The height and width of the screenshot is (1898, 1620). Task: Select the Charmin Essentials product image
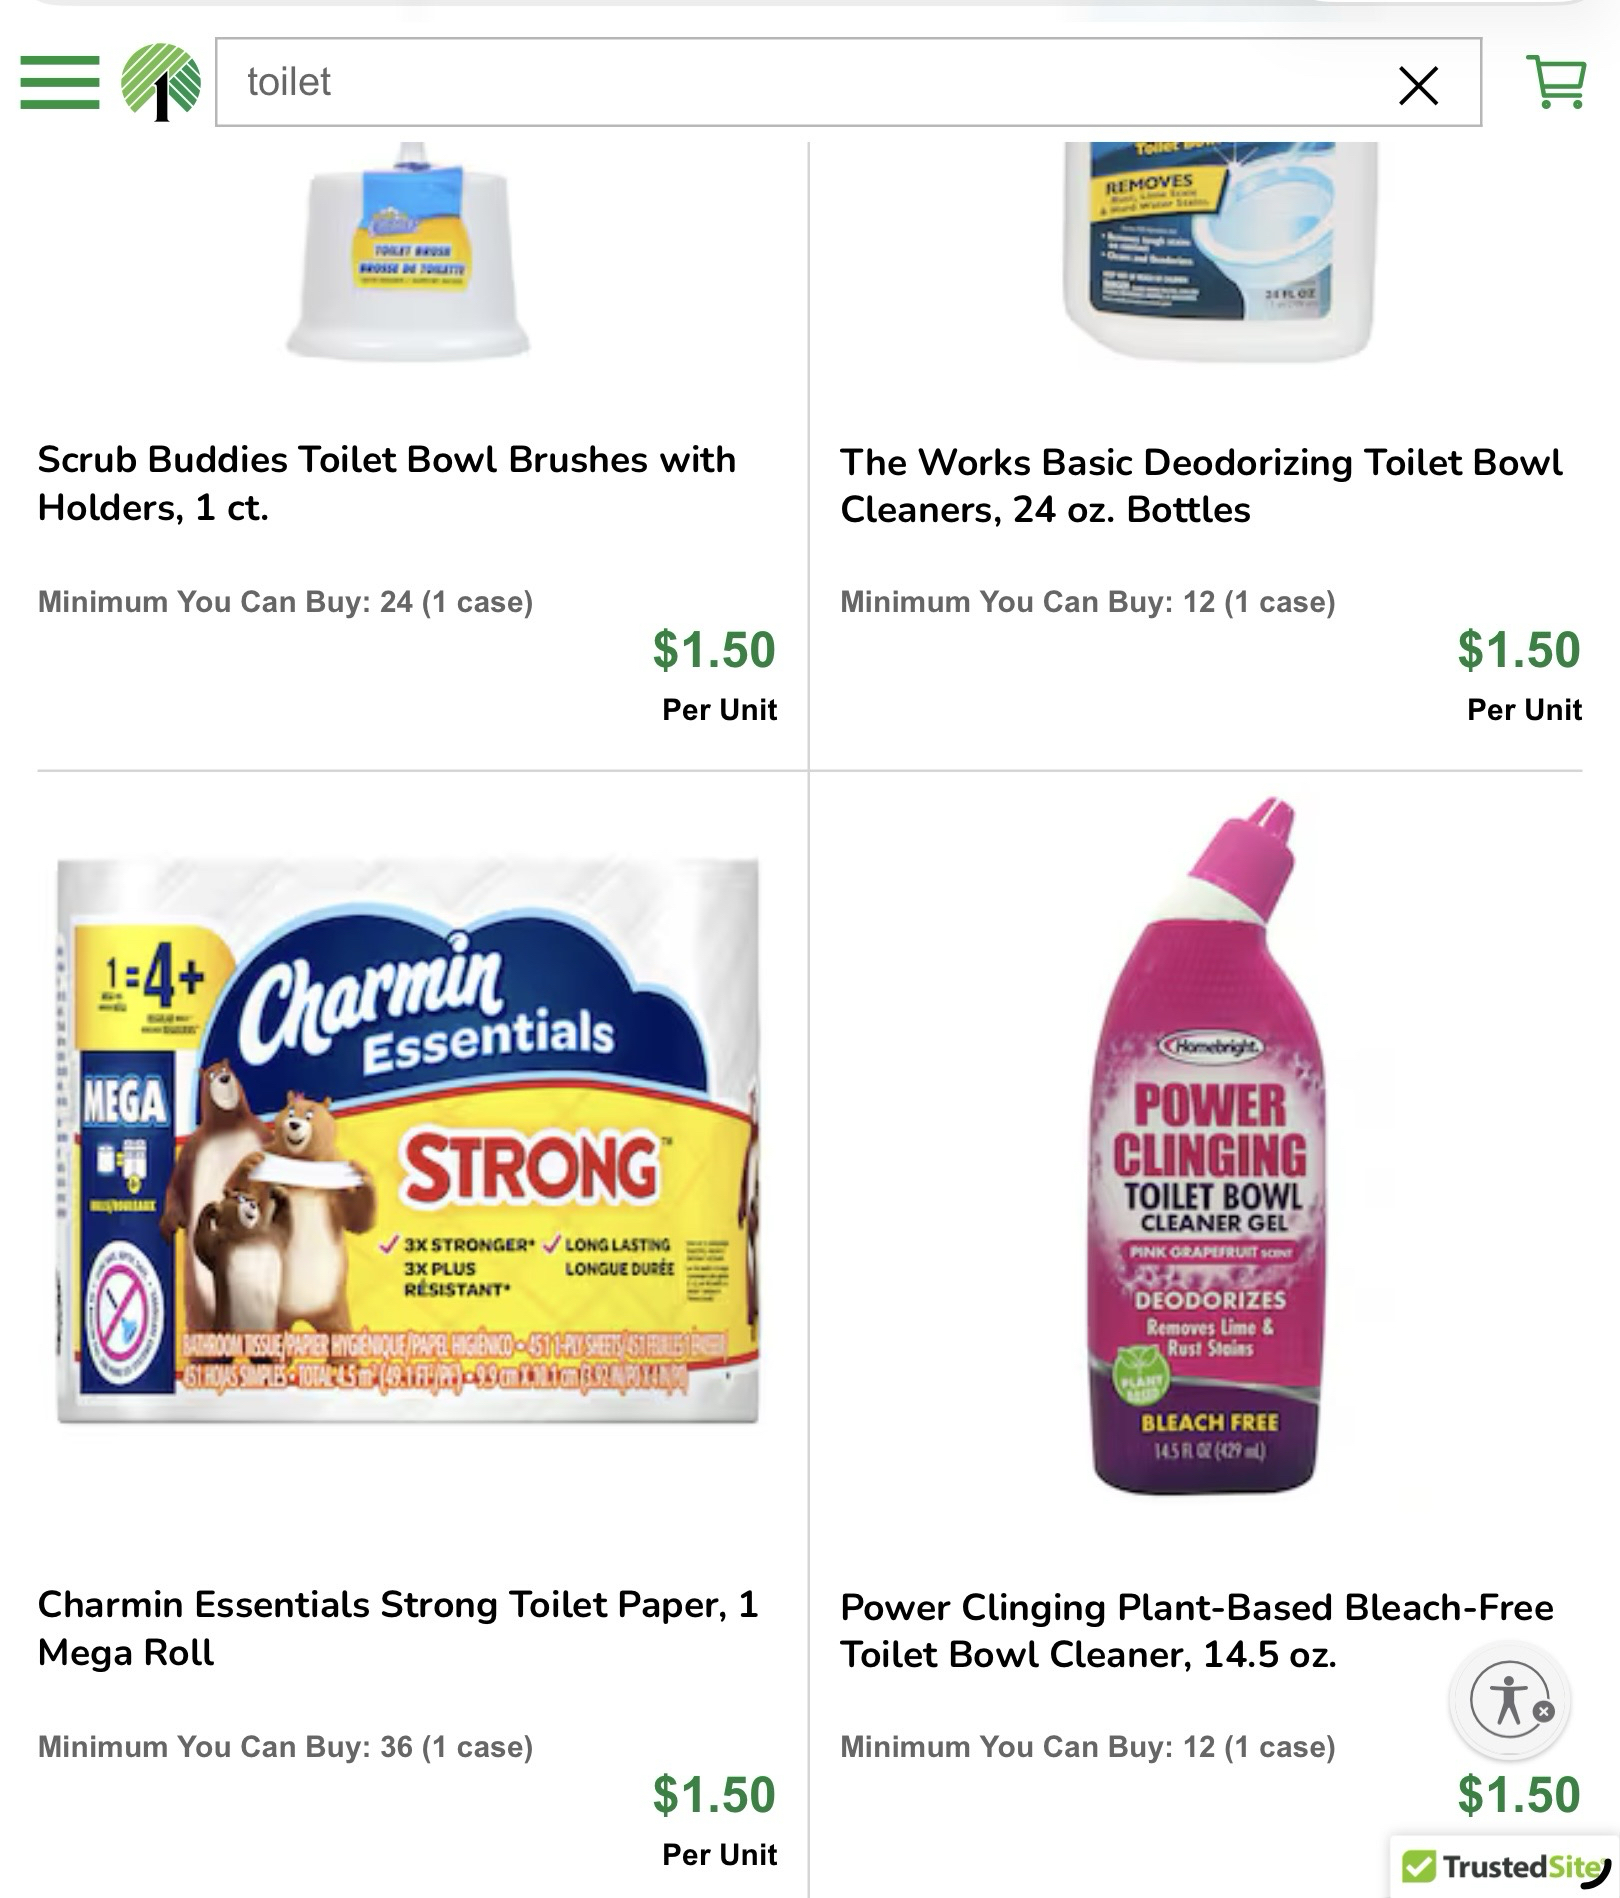(x=408, y=1140)
